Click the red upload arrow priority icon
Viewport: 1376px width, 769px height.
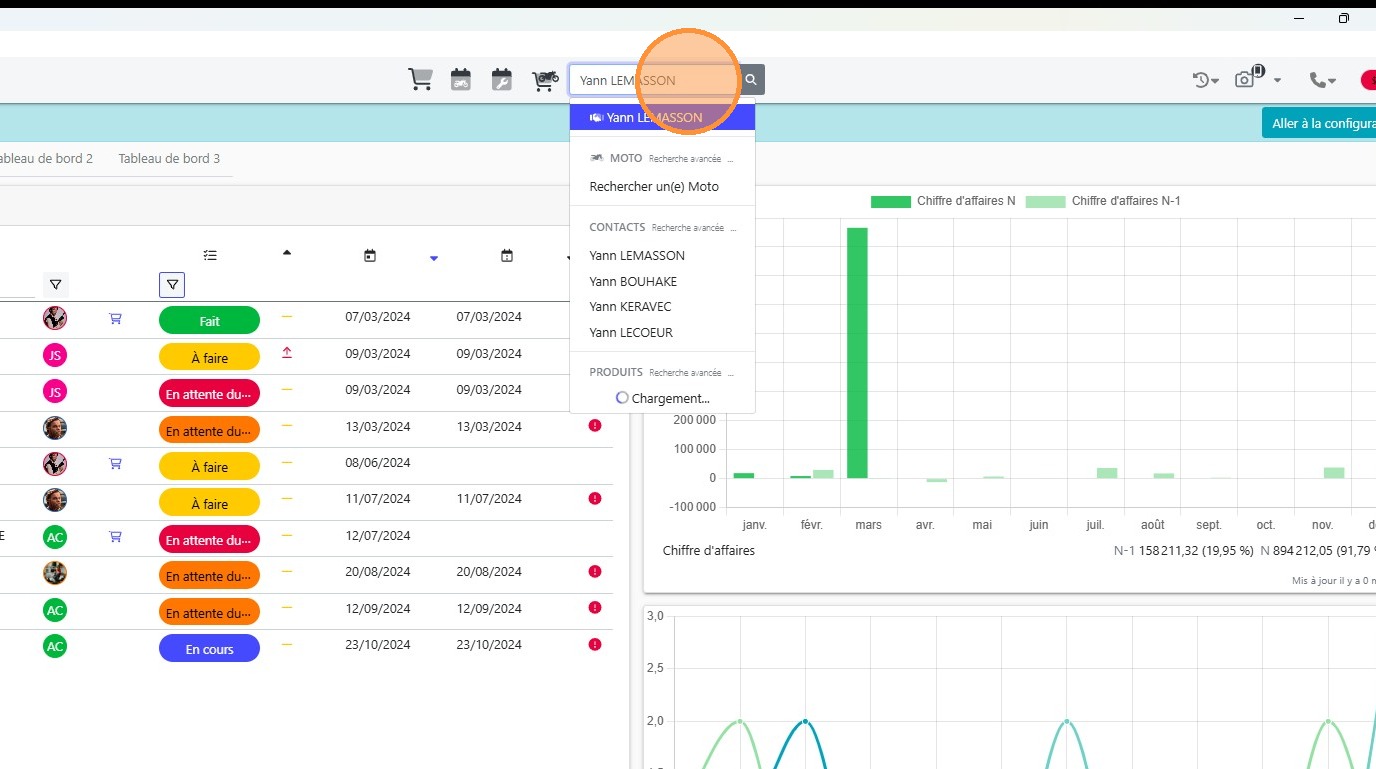pos(287,353)
